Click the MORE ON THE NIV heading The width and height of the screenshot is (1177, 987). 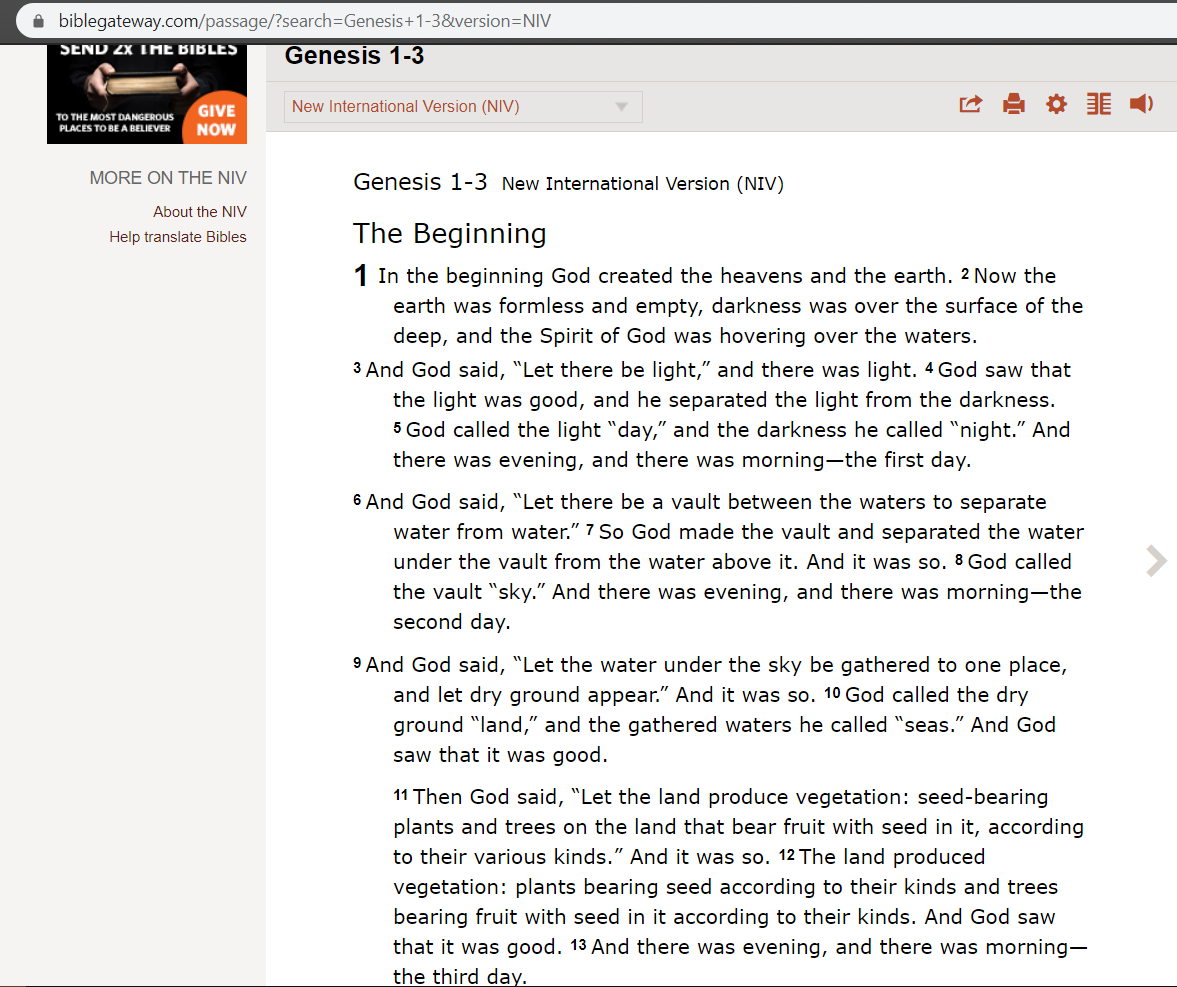[168, 178]
